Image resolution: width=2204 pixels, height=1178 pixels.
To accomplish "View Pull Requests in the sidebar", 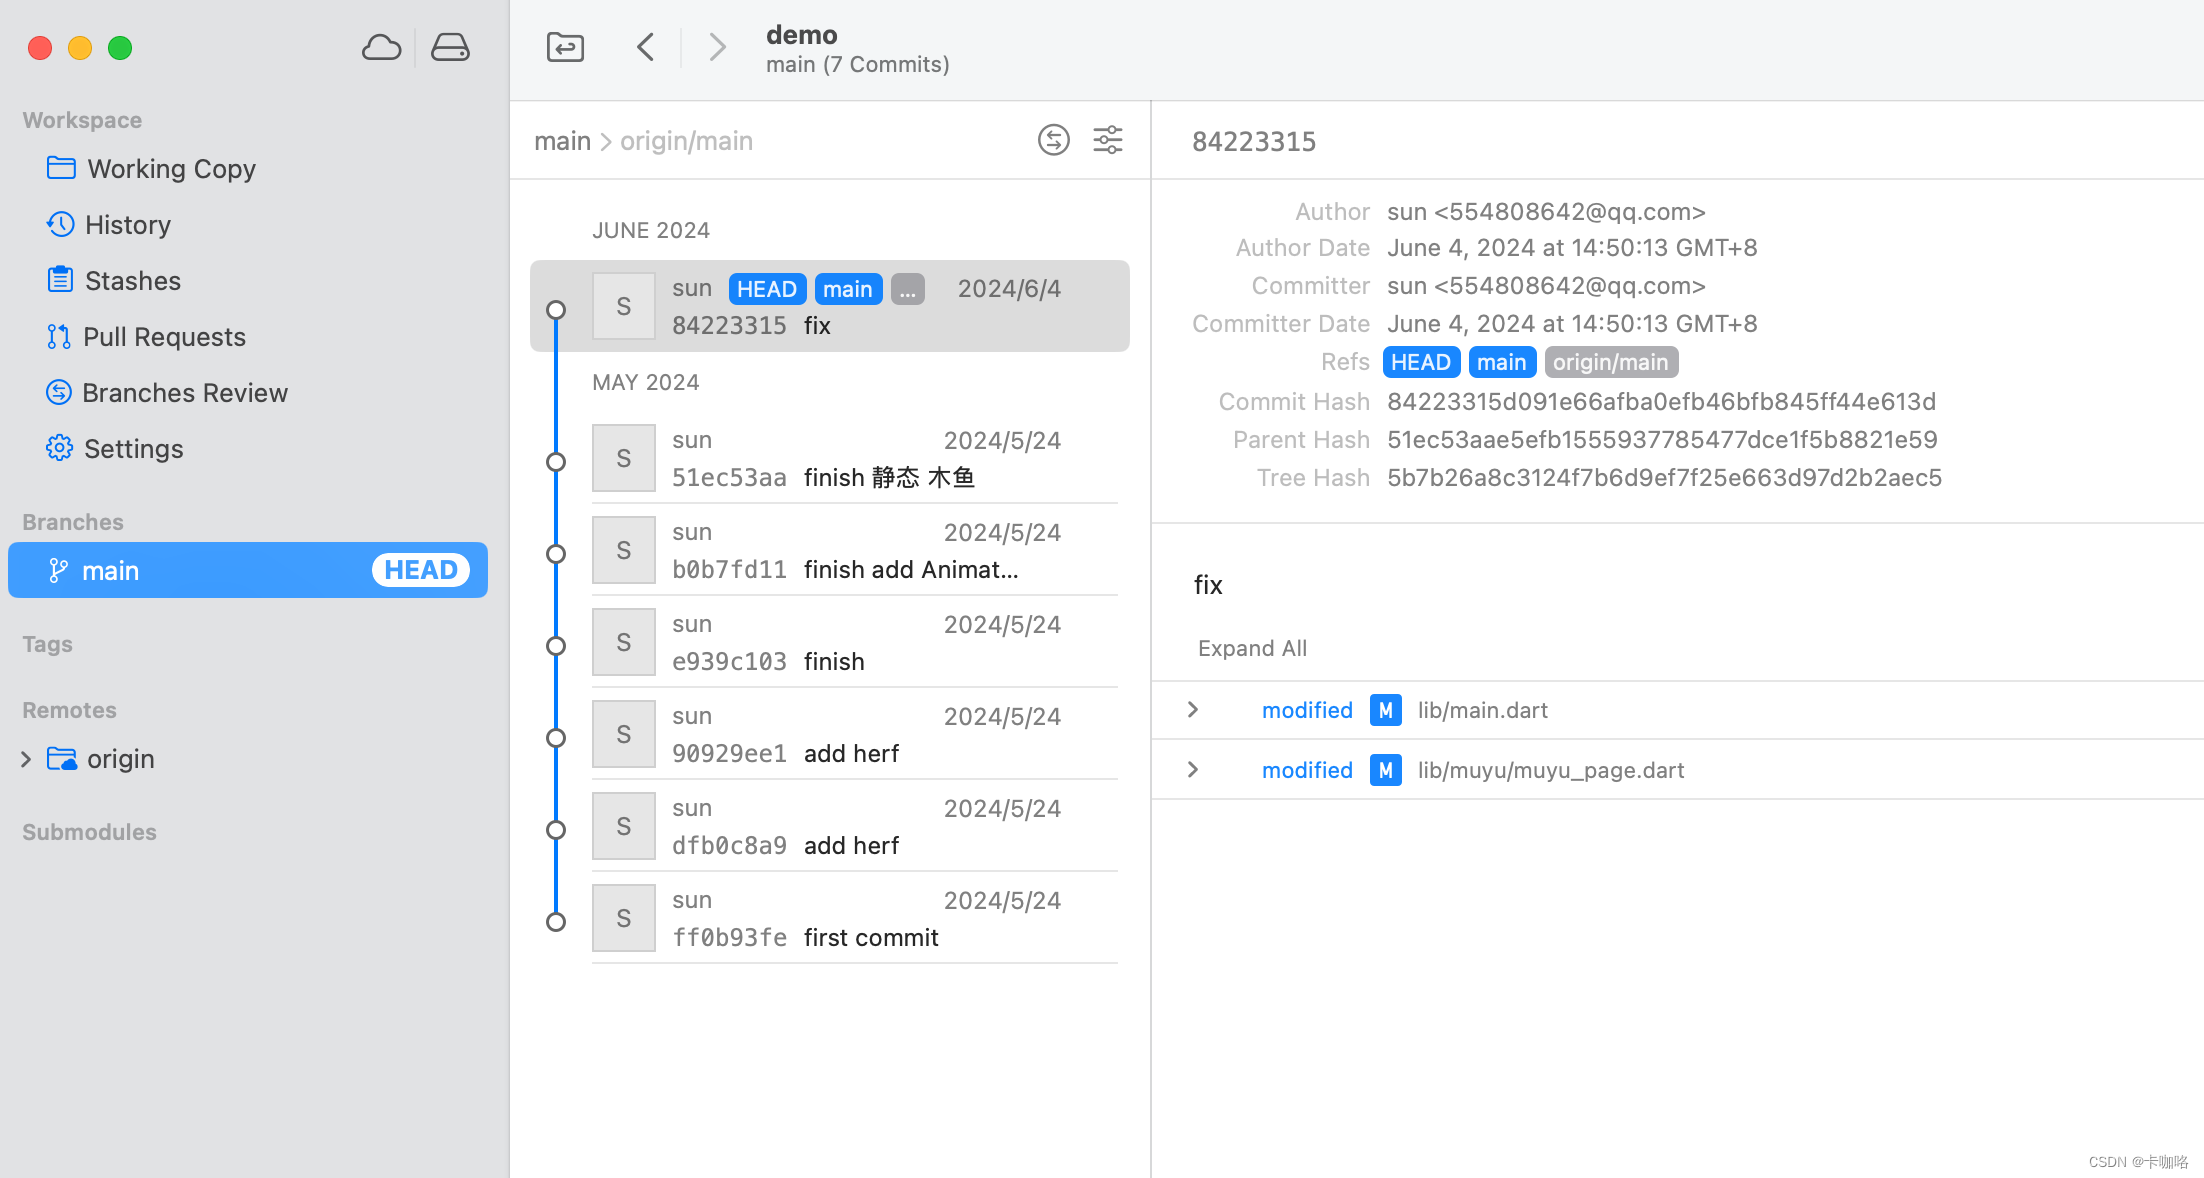I will click(163, 336).
